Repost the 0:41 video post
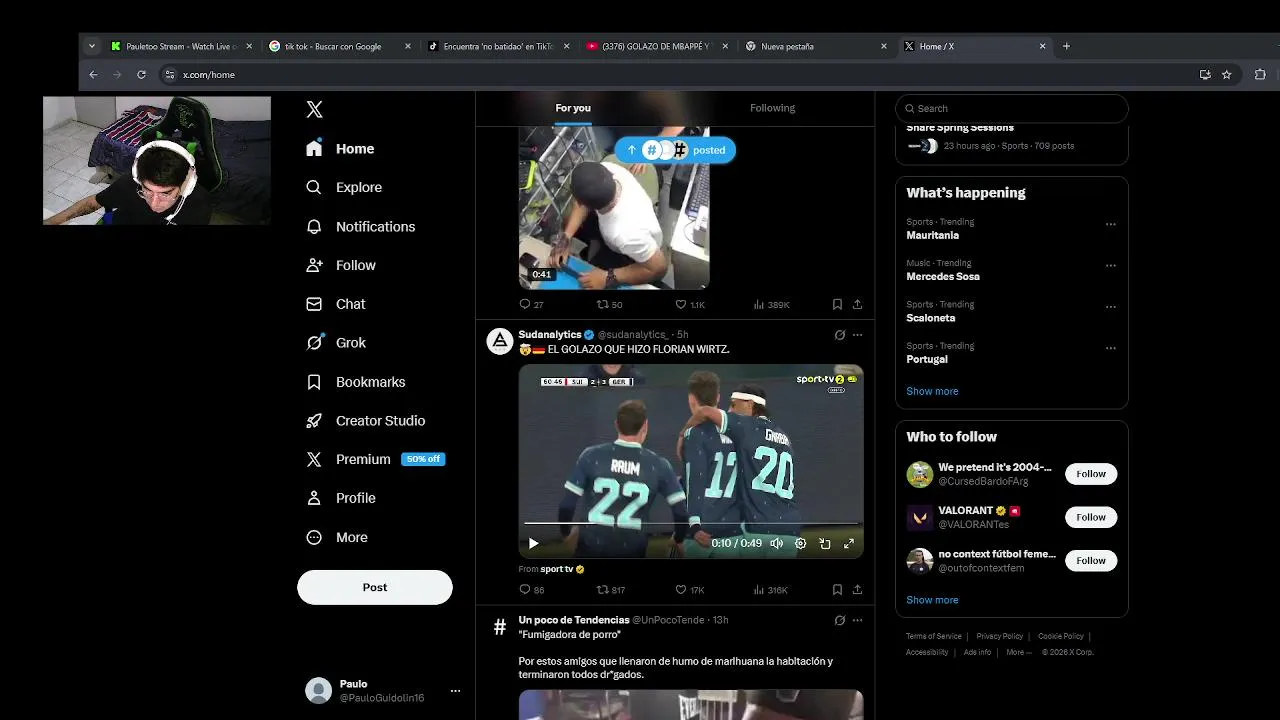 pos(609,304)
